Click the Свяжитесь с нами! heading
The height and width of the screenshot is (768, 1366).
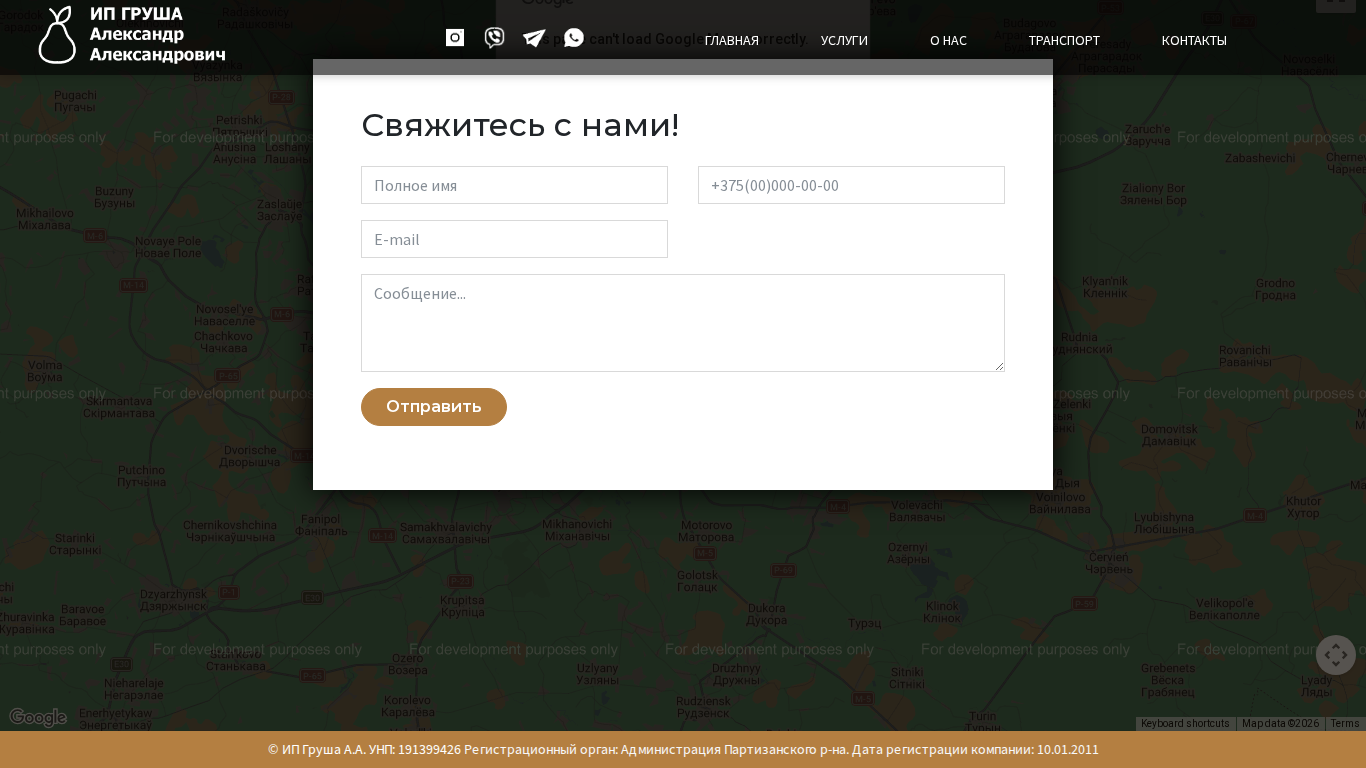click(520, 125)
